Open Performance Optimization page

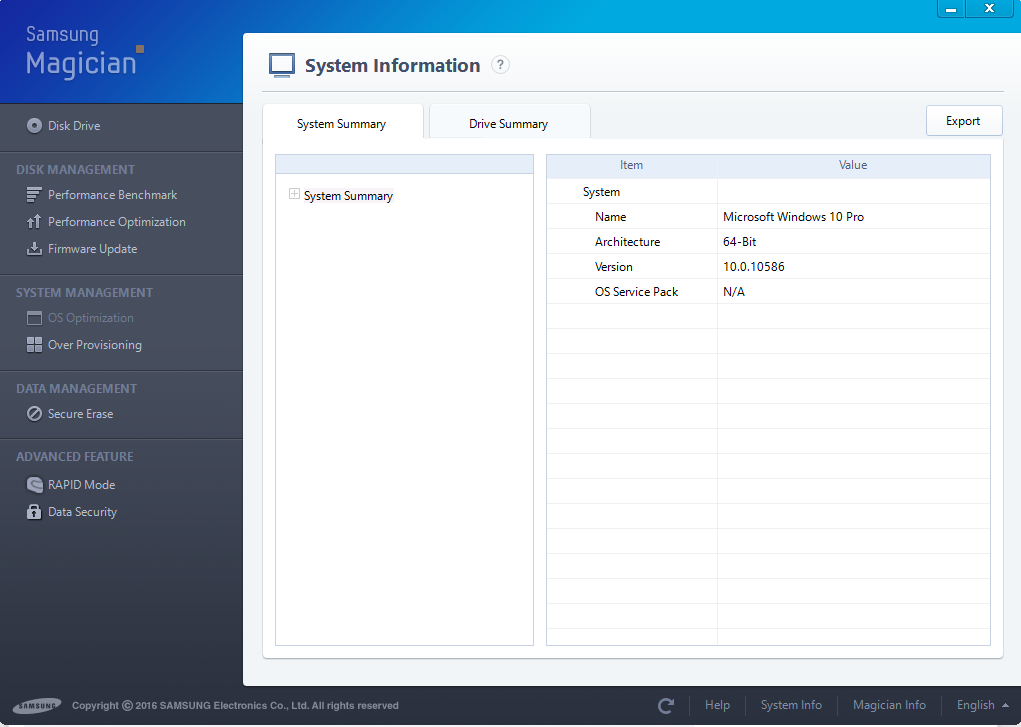[x=117, y=222]
